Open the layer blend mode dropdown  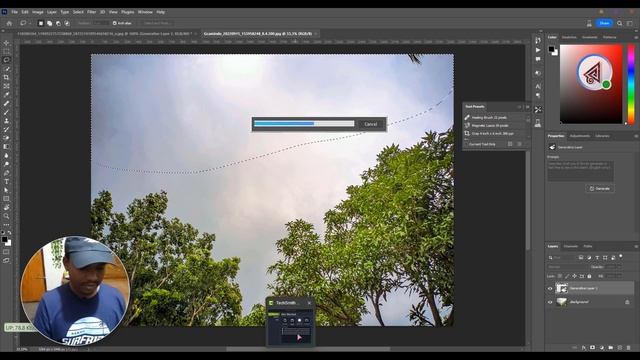(x=566, y=267)
